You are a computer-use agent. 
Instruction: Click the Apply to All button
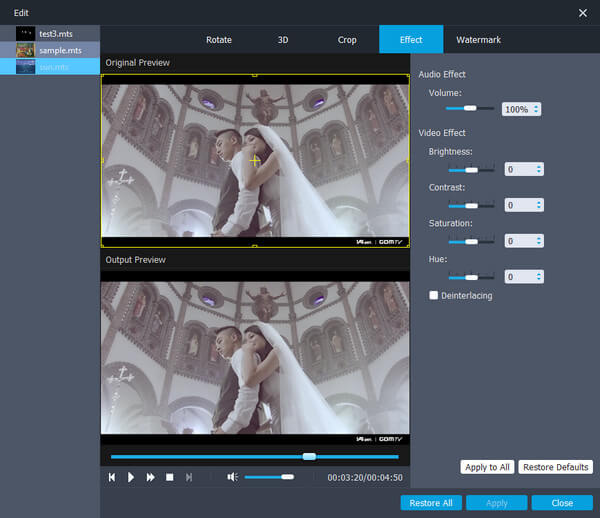[487, 467]
